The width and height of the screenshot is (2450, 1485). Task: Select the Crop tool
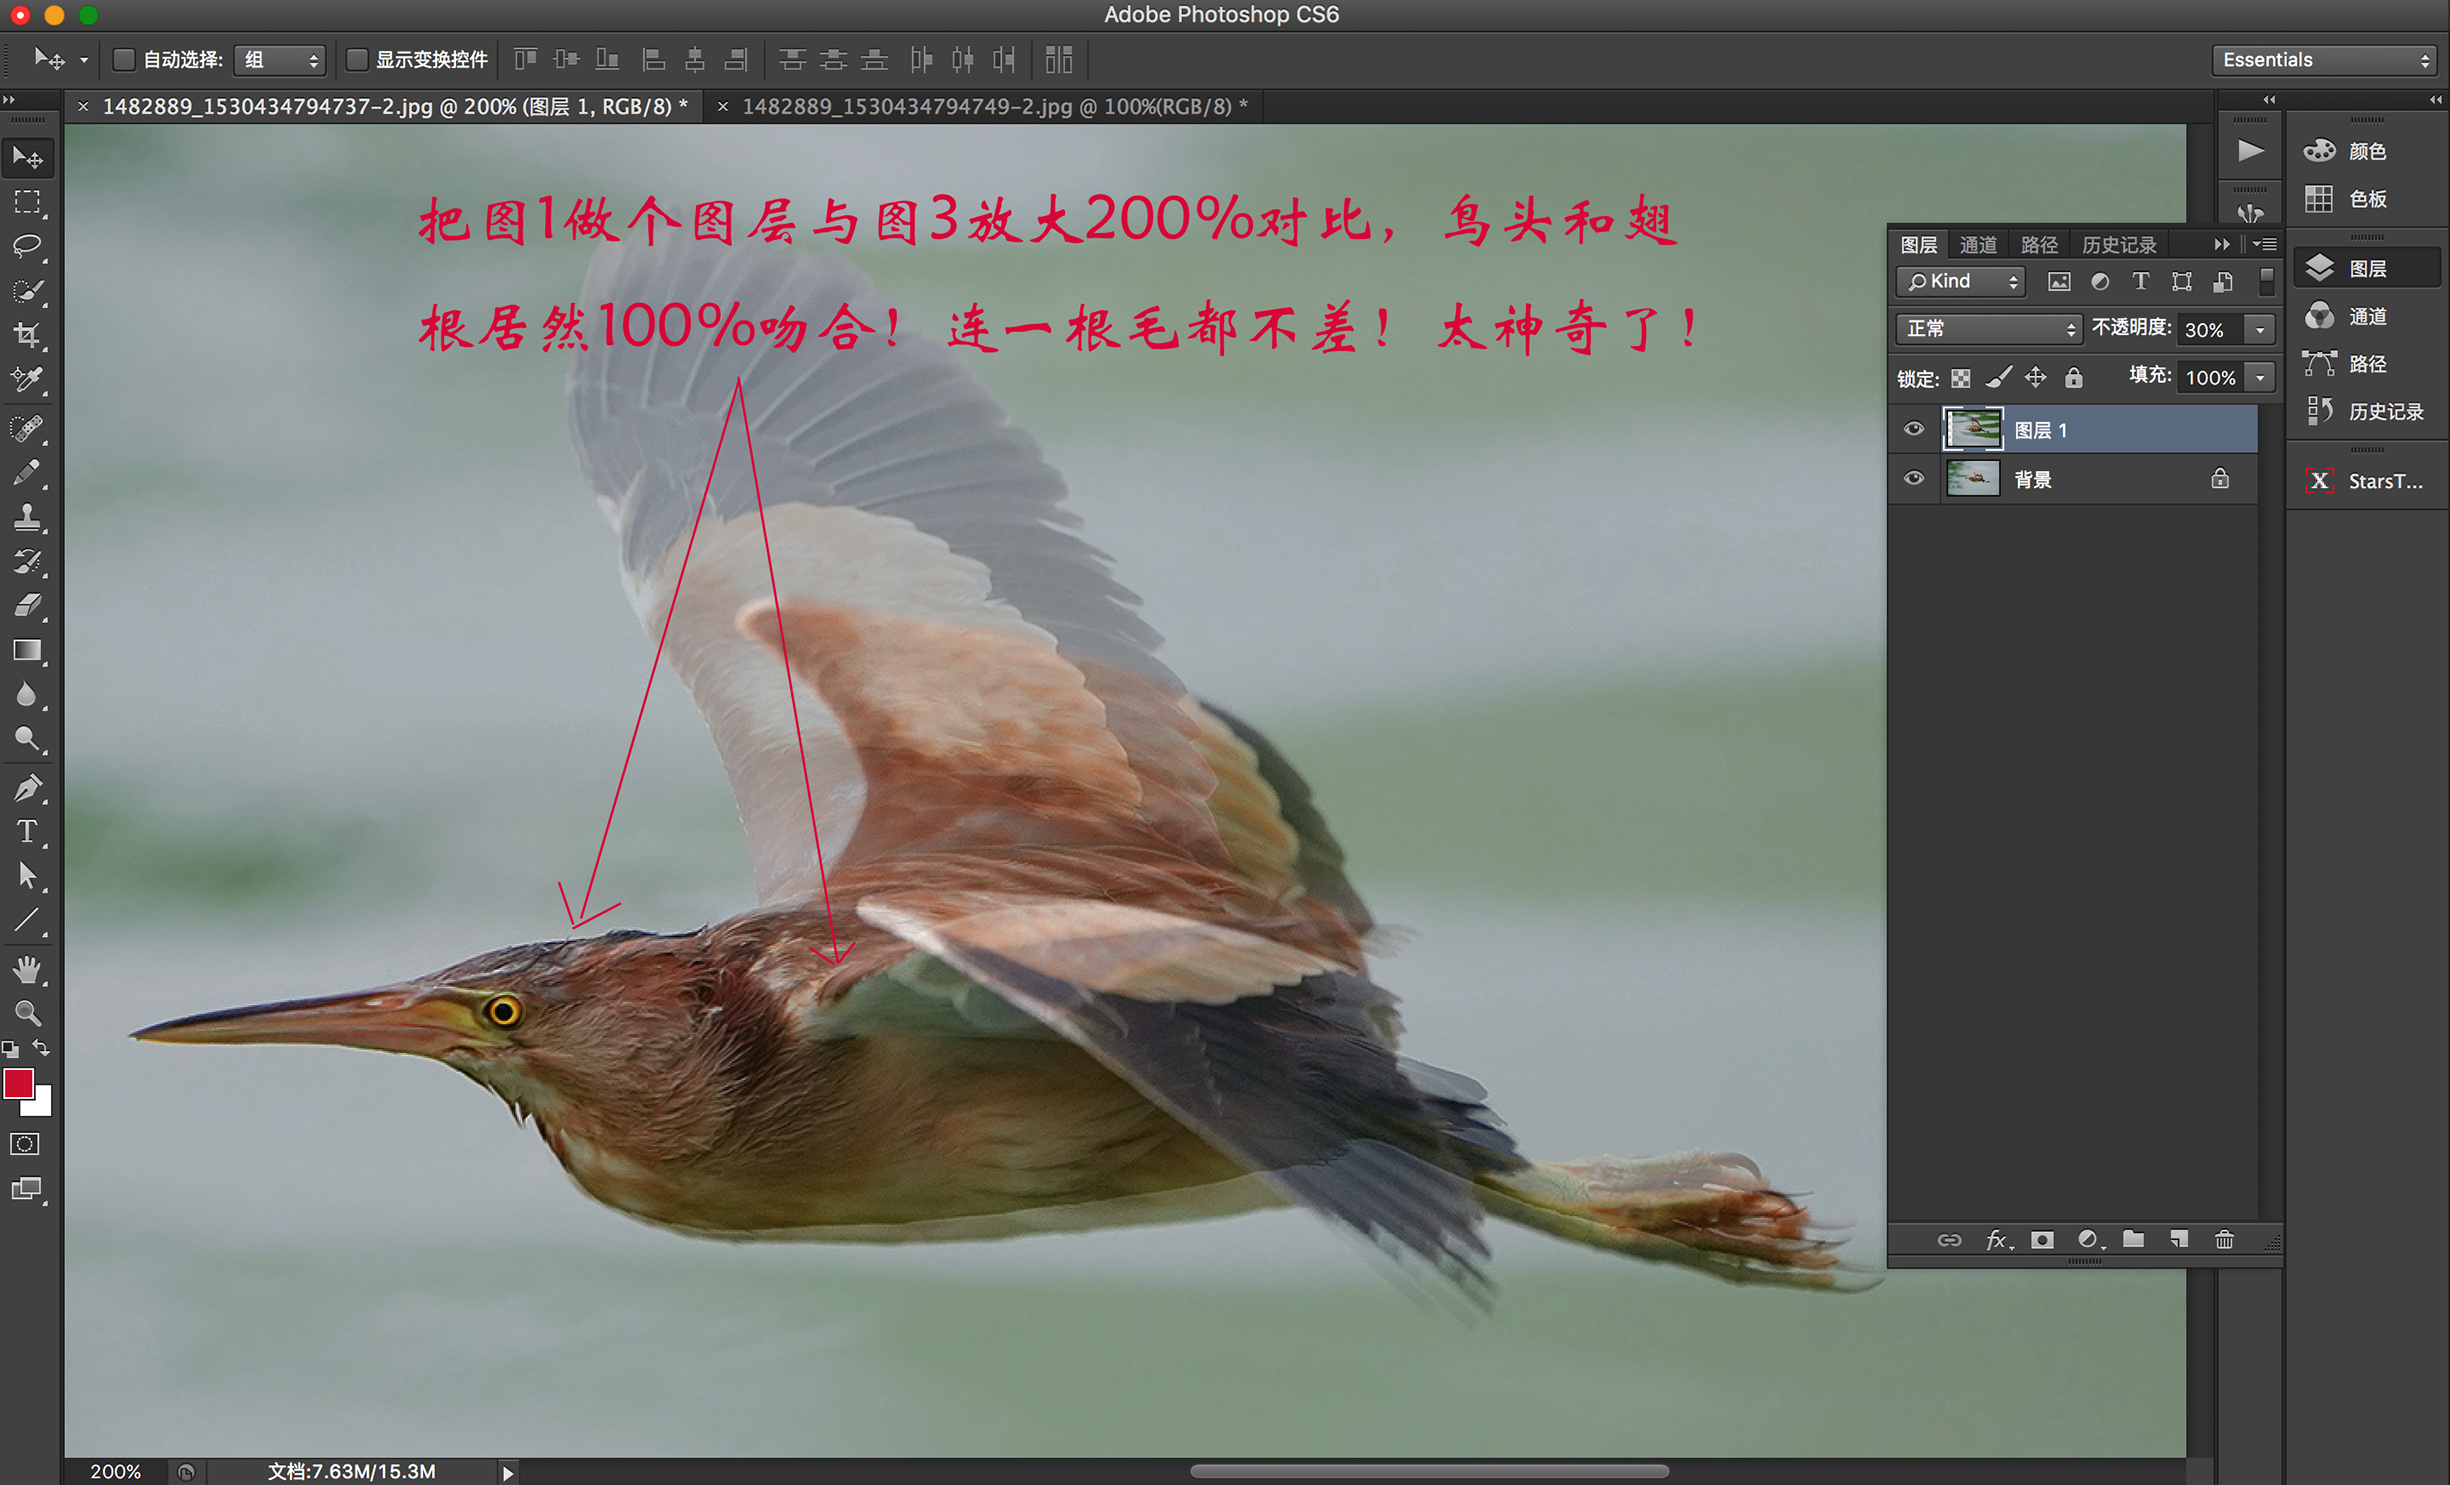pos(27,335)
